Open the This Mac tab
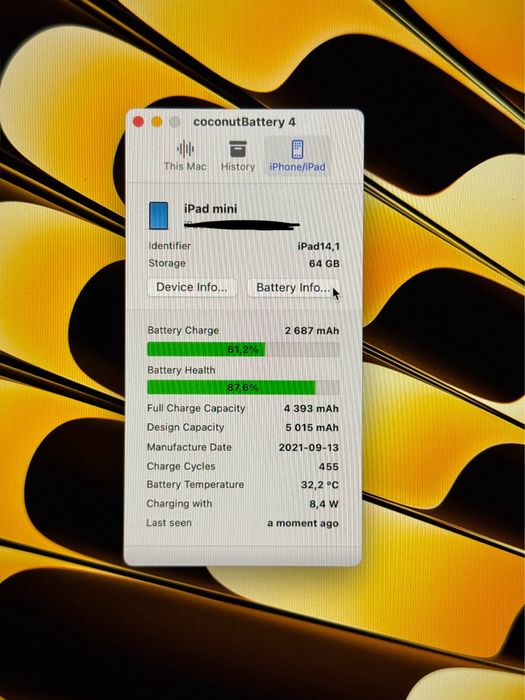The height and width of the screenshot is (700, 525). coord(185,156)
